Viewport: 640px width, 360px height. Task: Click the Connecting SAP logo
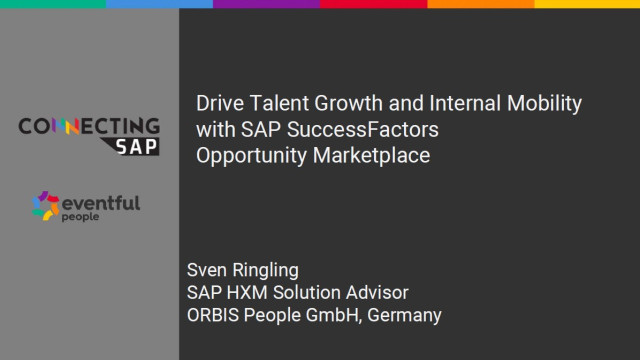click(89, 136)
